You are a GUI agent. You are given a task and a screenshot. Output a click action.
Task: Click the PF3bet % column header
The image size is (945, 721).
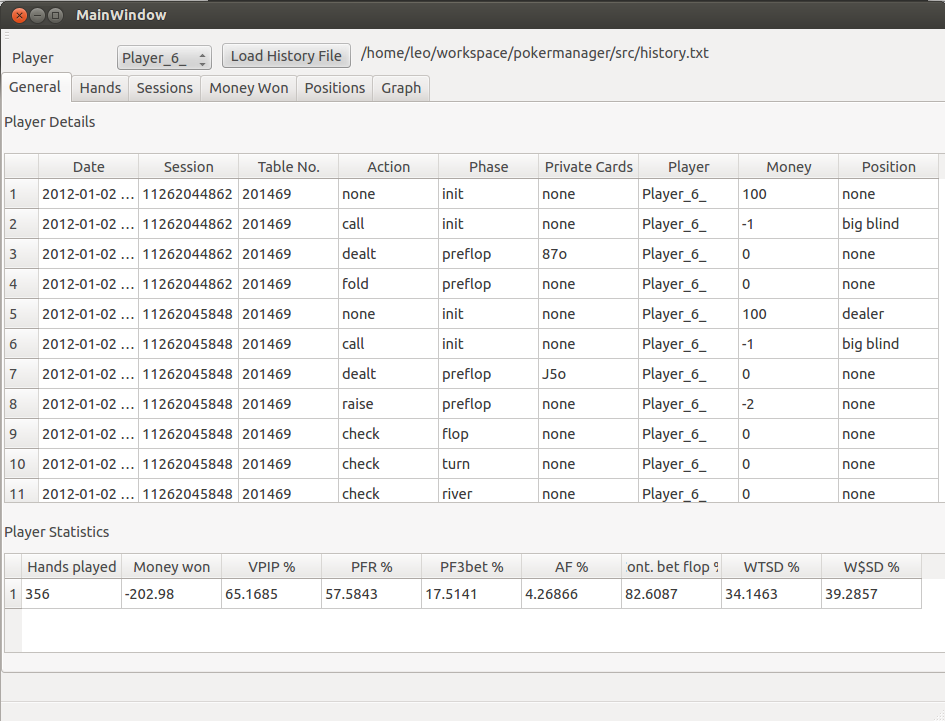coord(472,567)
